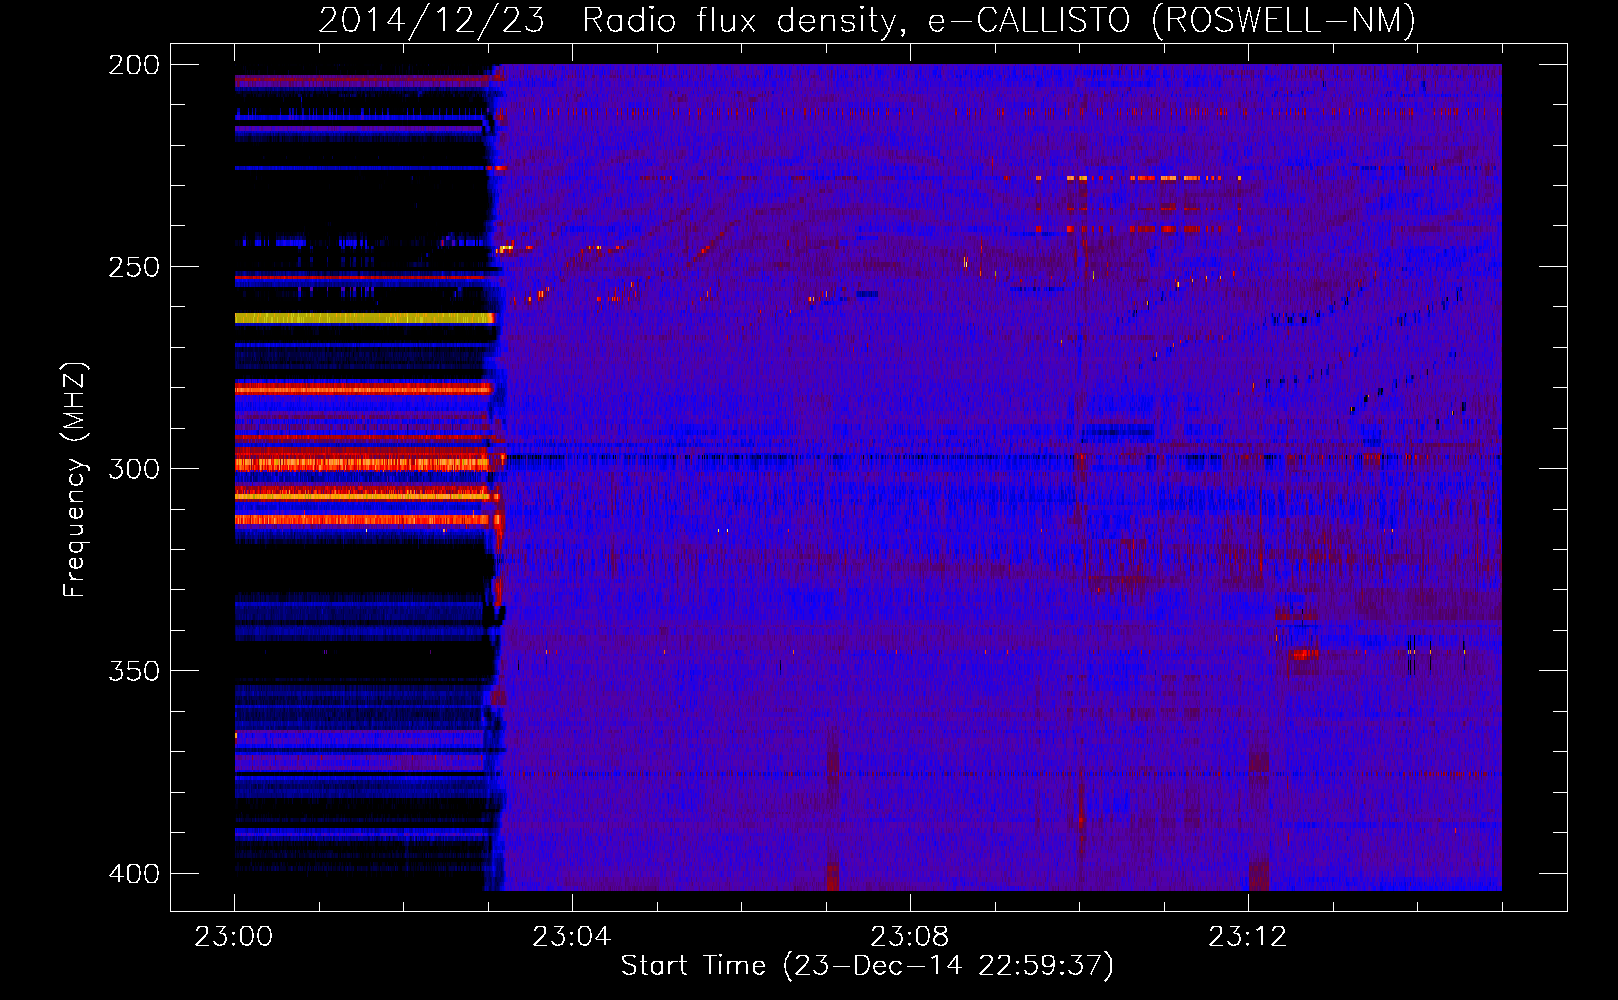Click the plot title "2014/12/23 Radio flux density, e-CALLISTO (ROSWELL-NM)"
This screenshot has height=1000, width=1618.
coord(867,20)
